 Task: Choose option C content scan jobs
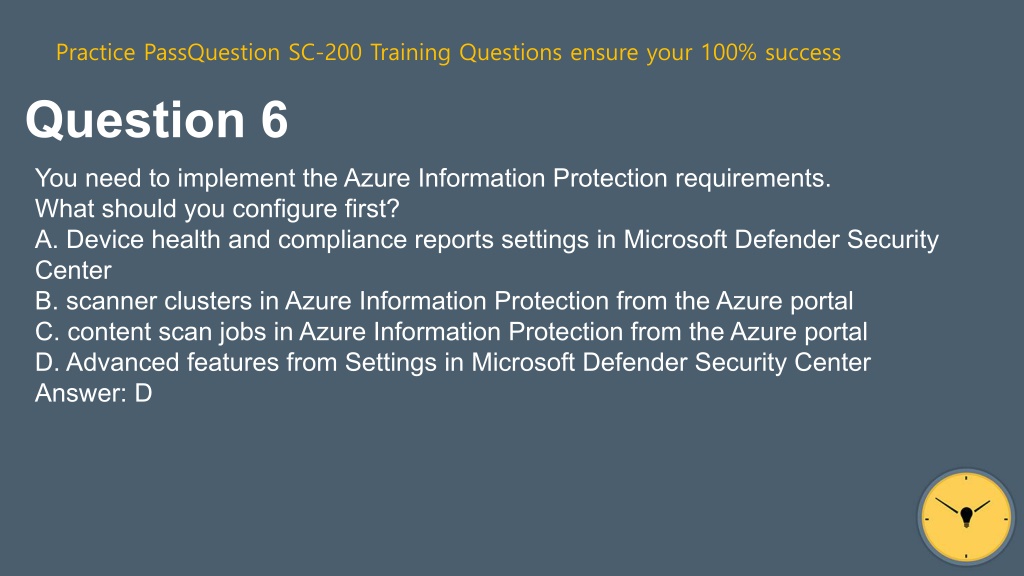[451, 332]
